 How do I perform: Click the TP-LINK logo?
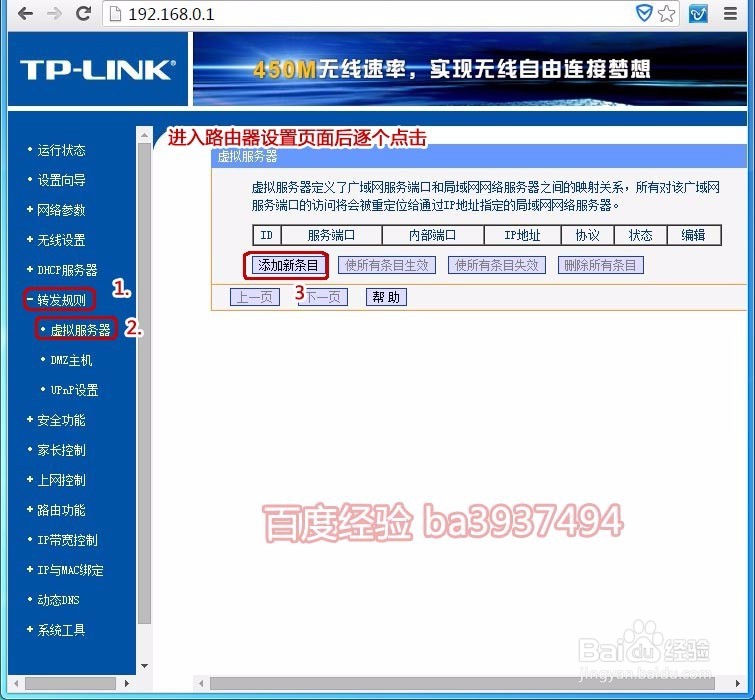(98, 70)
